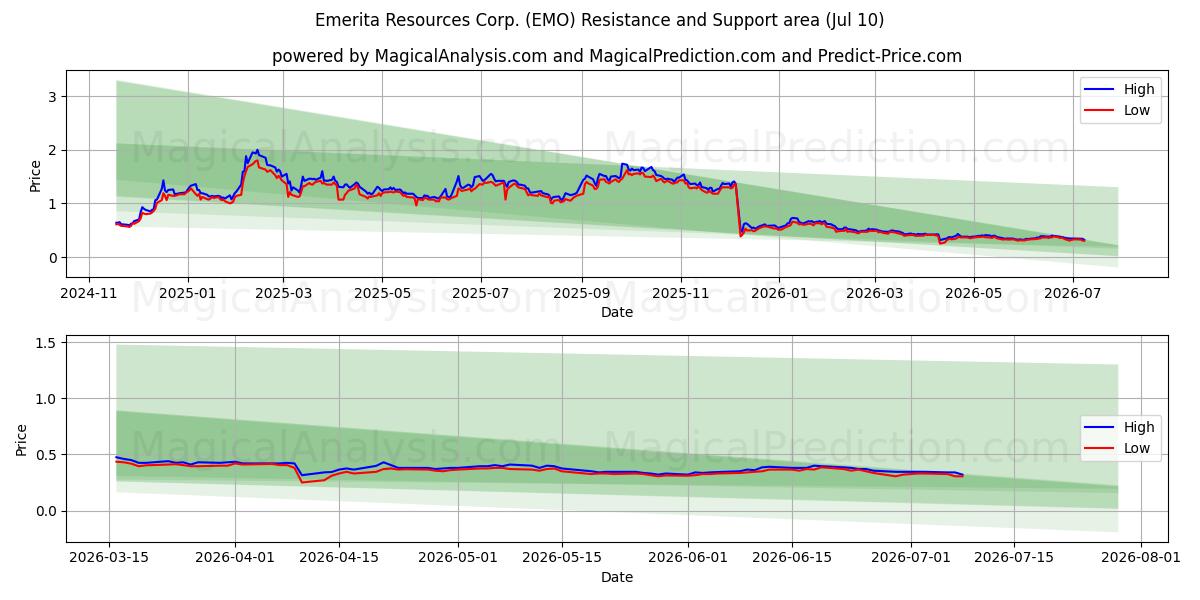Click the '2026-04-15' date tick label

339,557
